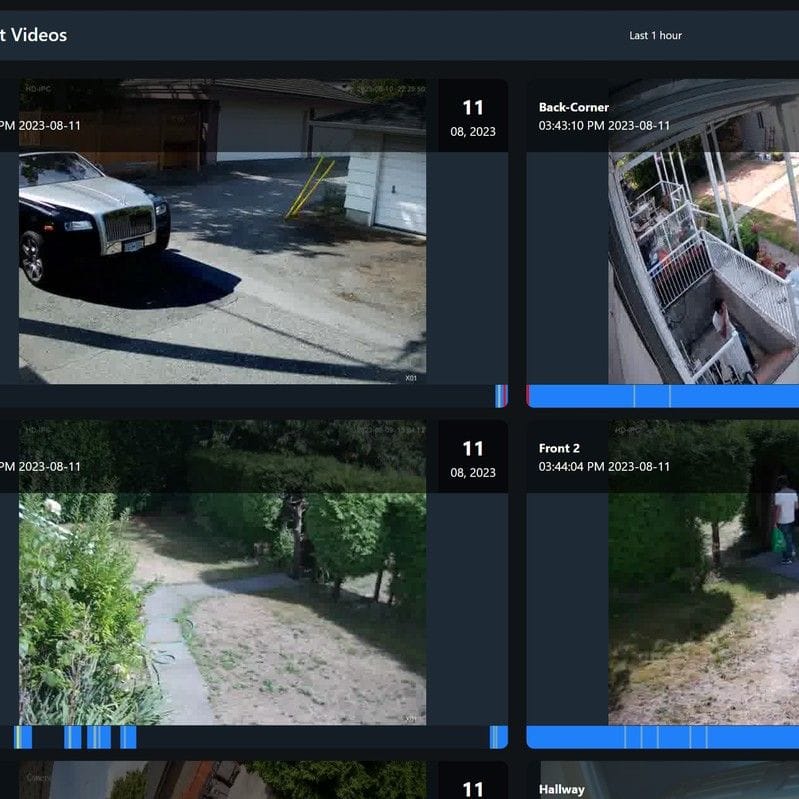Click the Back-Corner camera title
Screen dimensions: 799x799
(x=573, y=107)
